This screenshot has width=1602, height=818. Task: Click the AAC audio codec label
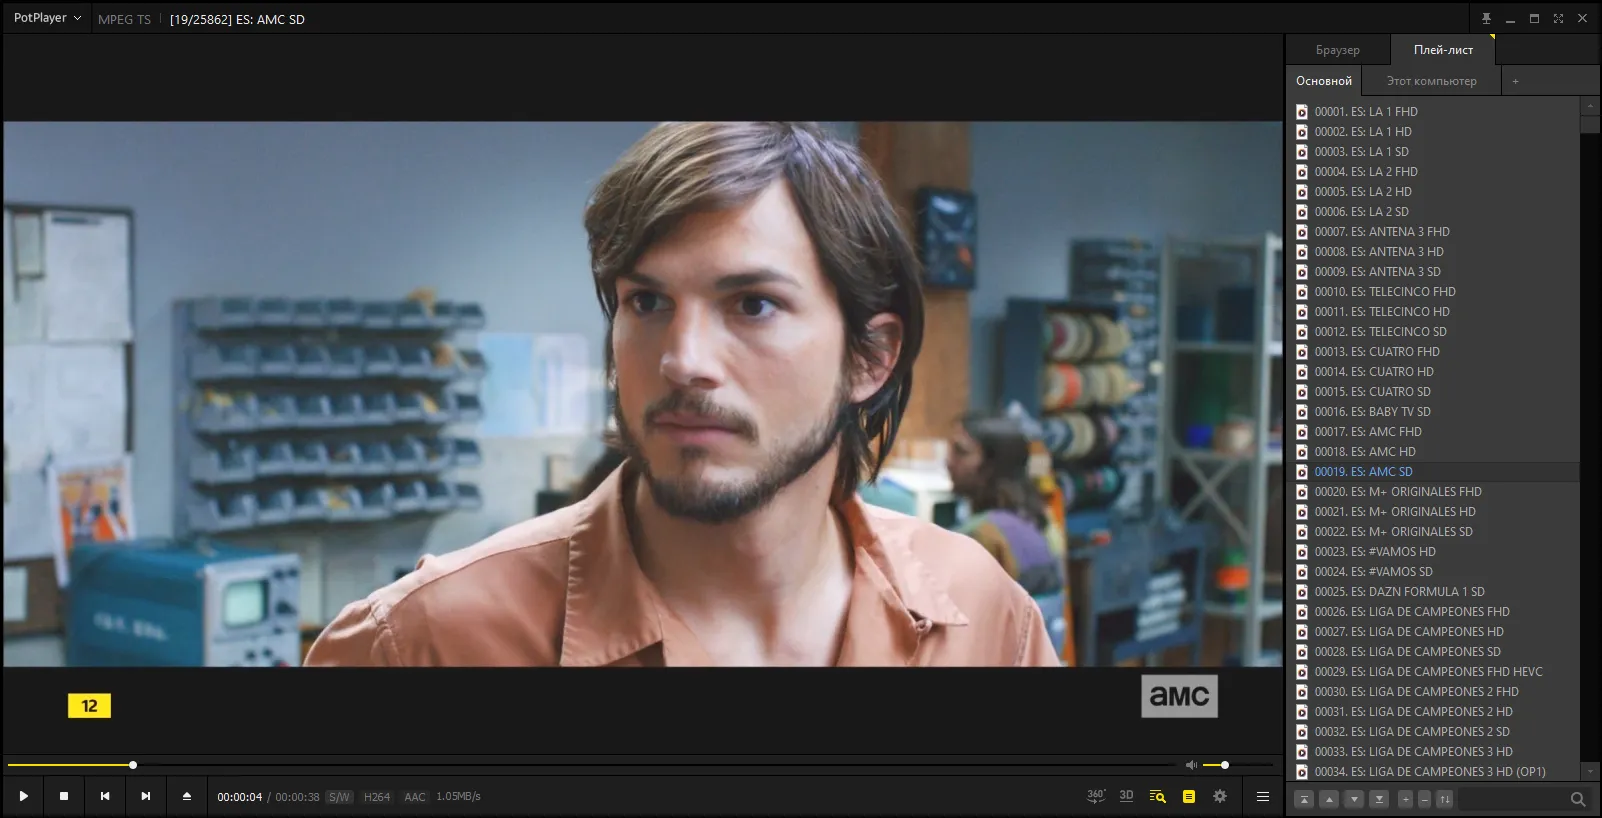[x=415, y=797]
